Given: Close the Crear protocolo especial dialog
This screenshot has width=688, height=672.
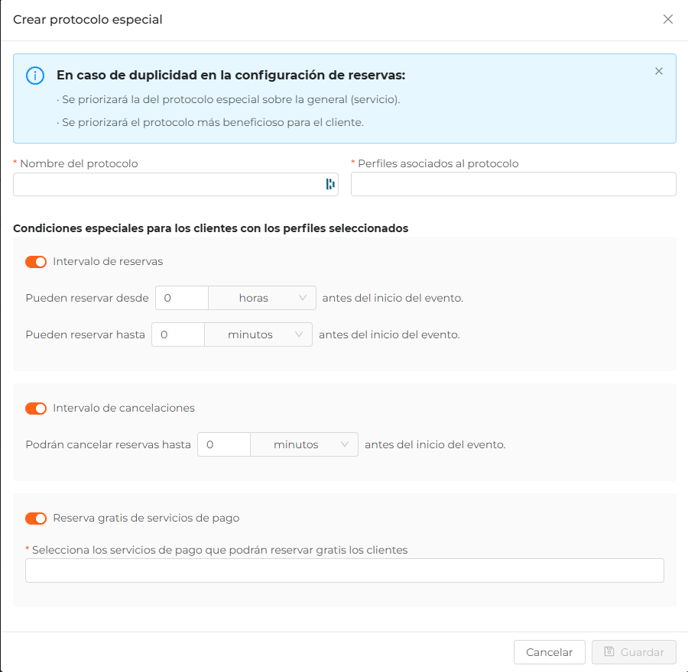Looking at the screenshot, I should [668, 19].
